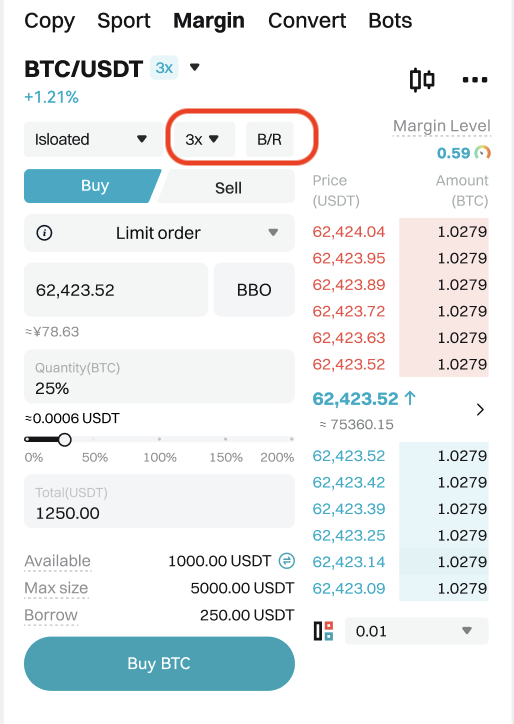Viewport: 514px width, 724px height.
Task: Open the three-dot more options menu
Action: 475,80
